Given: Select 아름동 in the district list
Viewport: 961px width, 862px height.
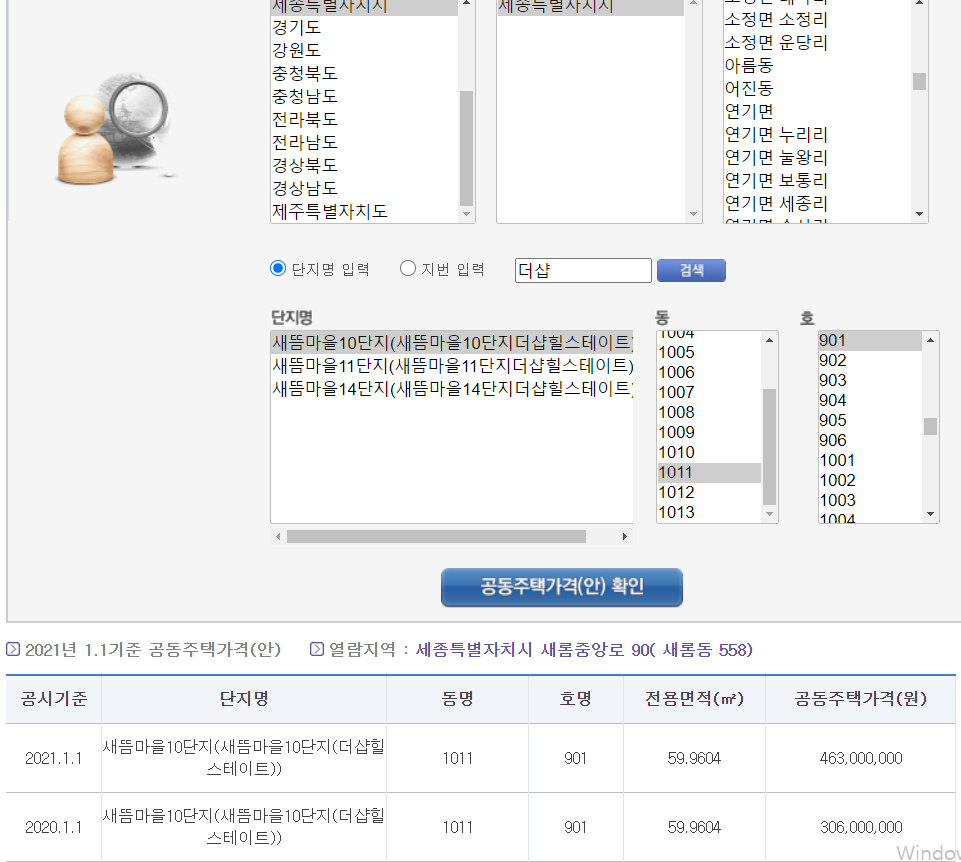Looking at the screenshot, I should click(817, 65).
